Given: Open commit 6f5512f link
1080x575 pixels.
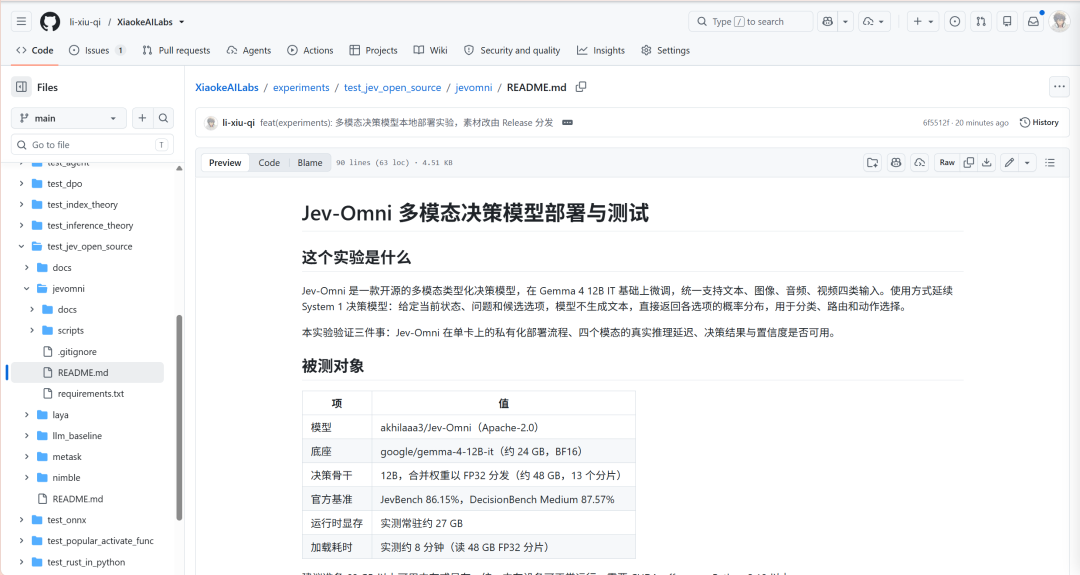Looking at the screenshot, I should click(936, 123).
